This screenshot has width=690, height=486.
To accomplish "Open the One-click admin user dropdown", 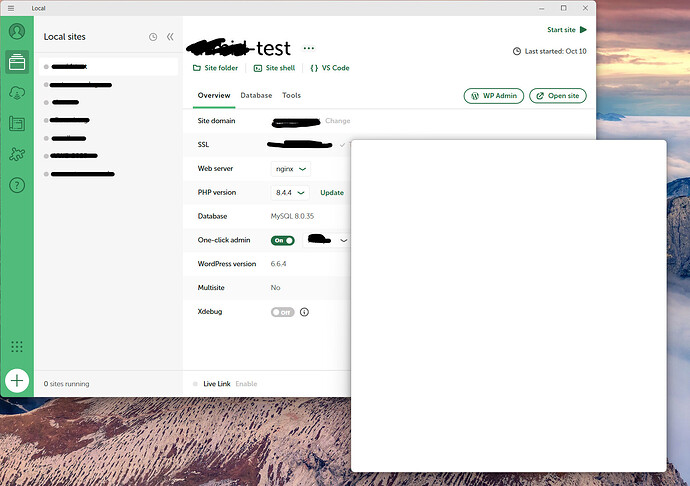I will (x=327, y=240).
